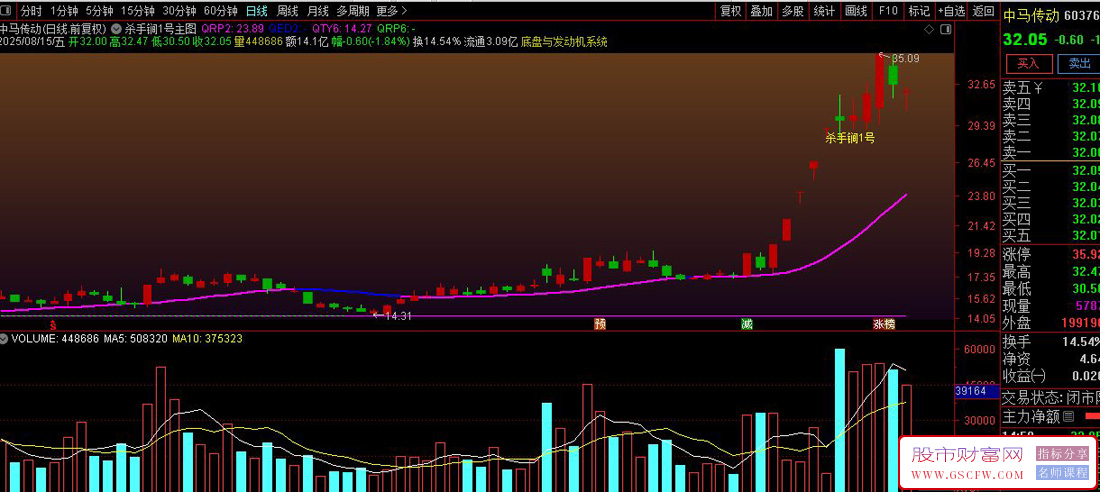Open the 主力净额 list icon

[1068, 417]
